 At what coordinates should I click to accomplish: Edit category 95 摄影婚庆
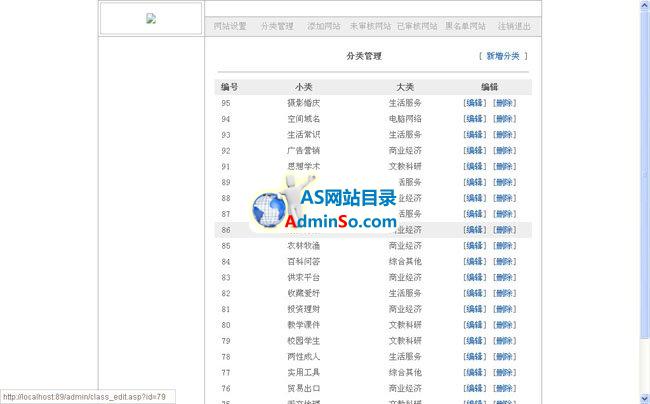475,103
